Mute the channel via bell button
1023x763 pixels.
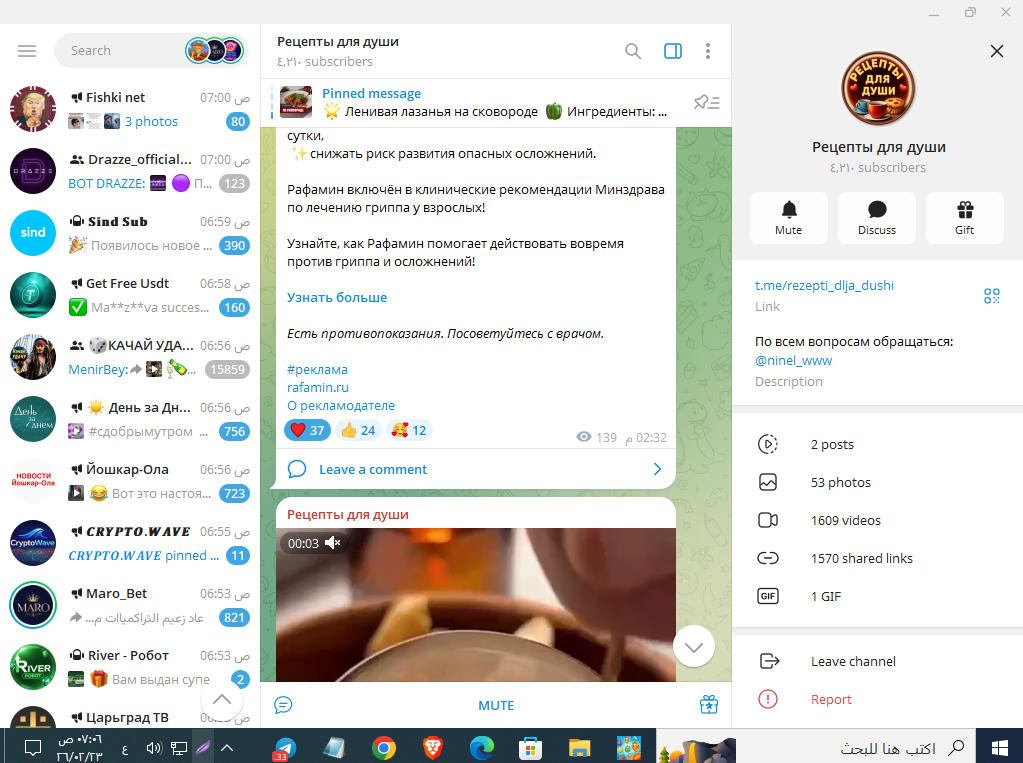tap(789, 218)
